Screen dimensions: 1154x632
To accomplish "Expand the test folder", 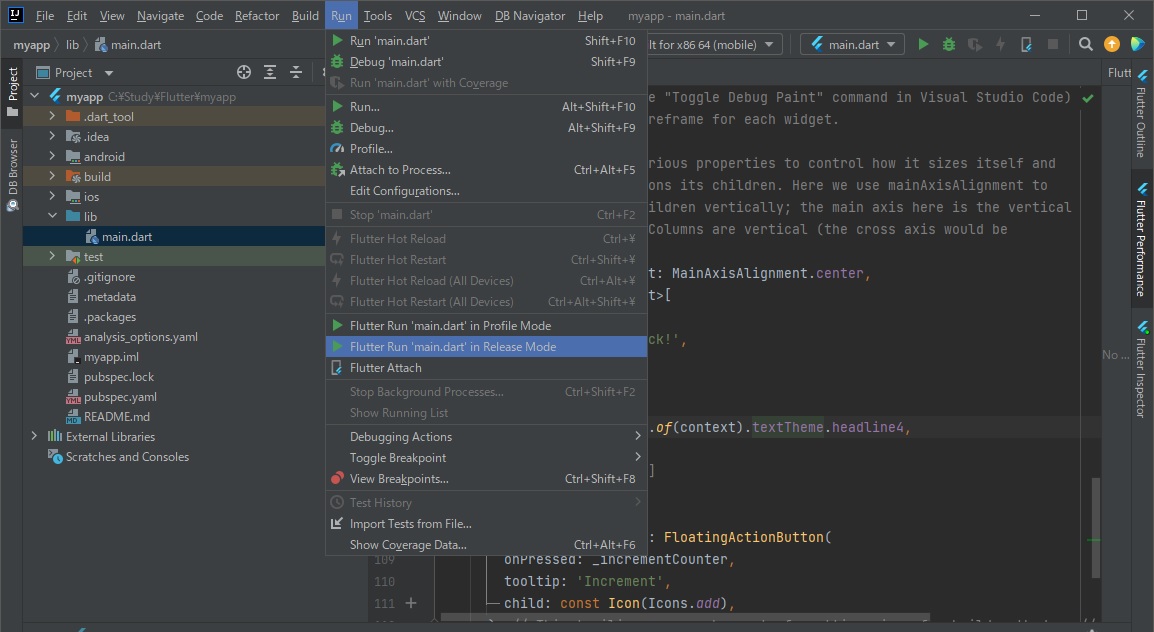I will (x=52, y=256).
